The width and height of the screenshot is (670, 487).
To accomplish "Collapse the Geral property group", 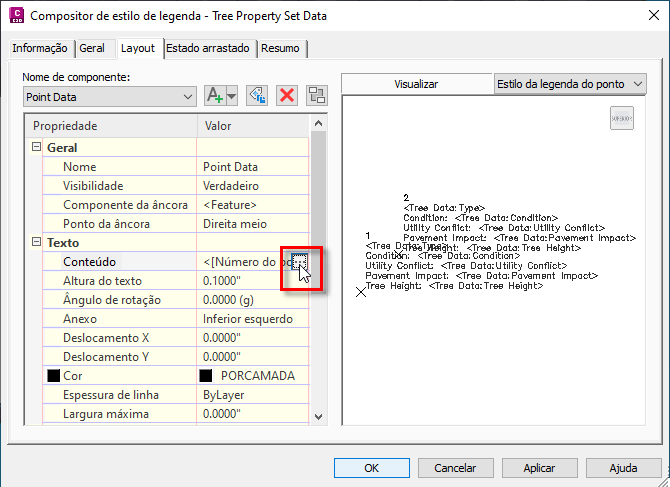I will [37, 147].
